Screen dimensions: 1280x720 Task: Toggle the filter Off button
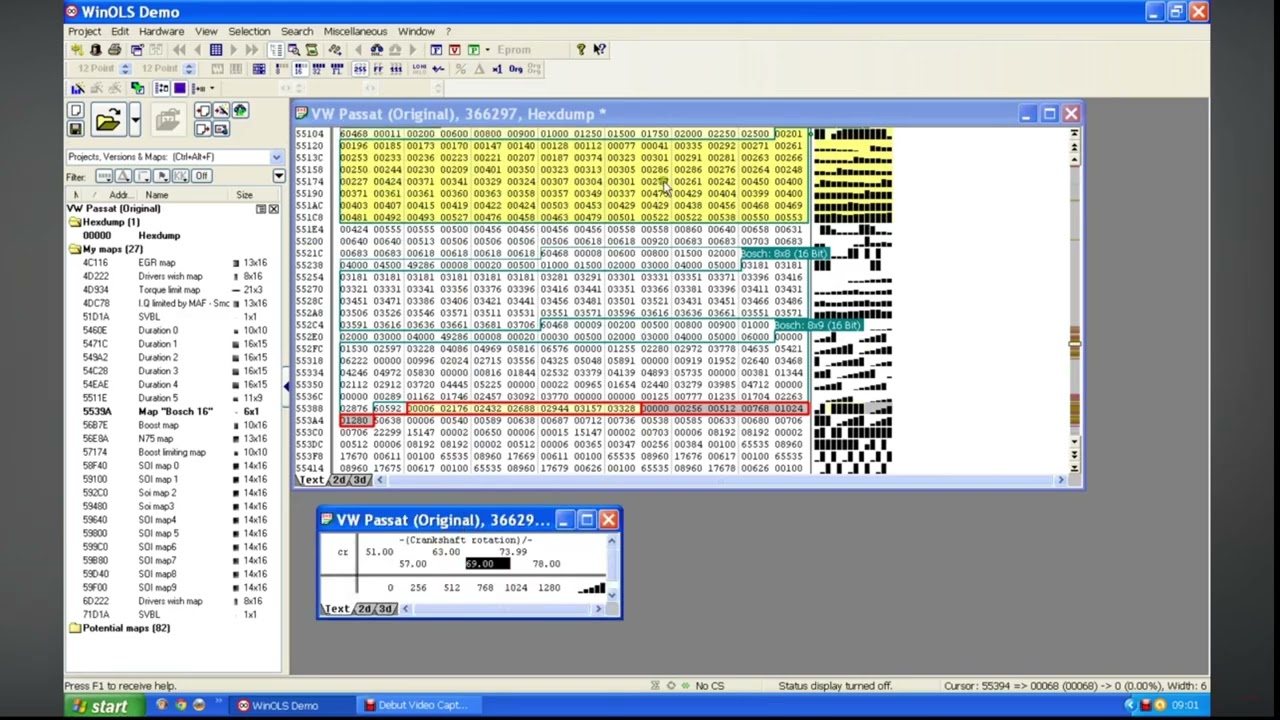(202, 176)
